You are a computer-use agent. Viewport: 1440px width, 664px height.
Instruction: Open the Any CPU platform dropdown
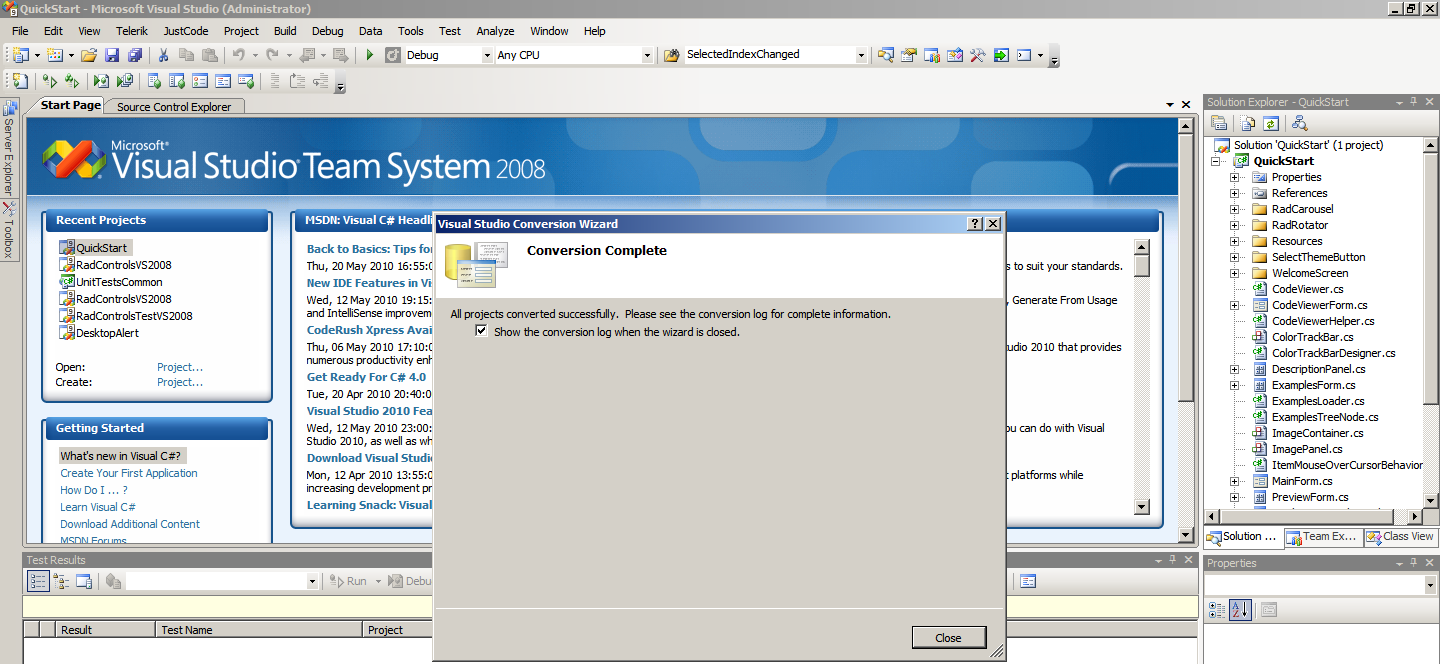click(x=647, y=55)
